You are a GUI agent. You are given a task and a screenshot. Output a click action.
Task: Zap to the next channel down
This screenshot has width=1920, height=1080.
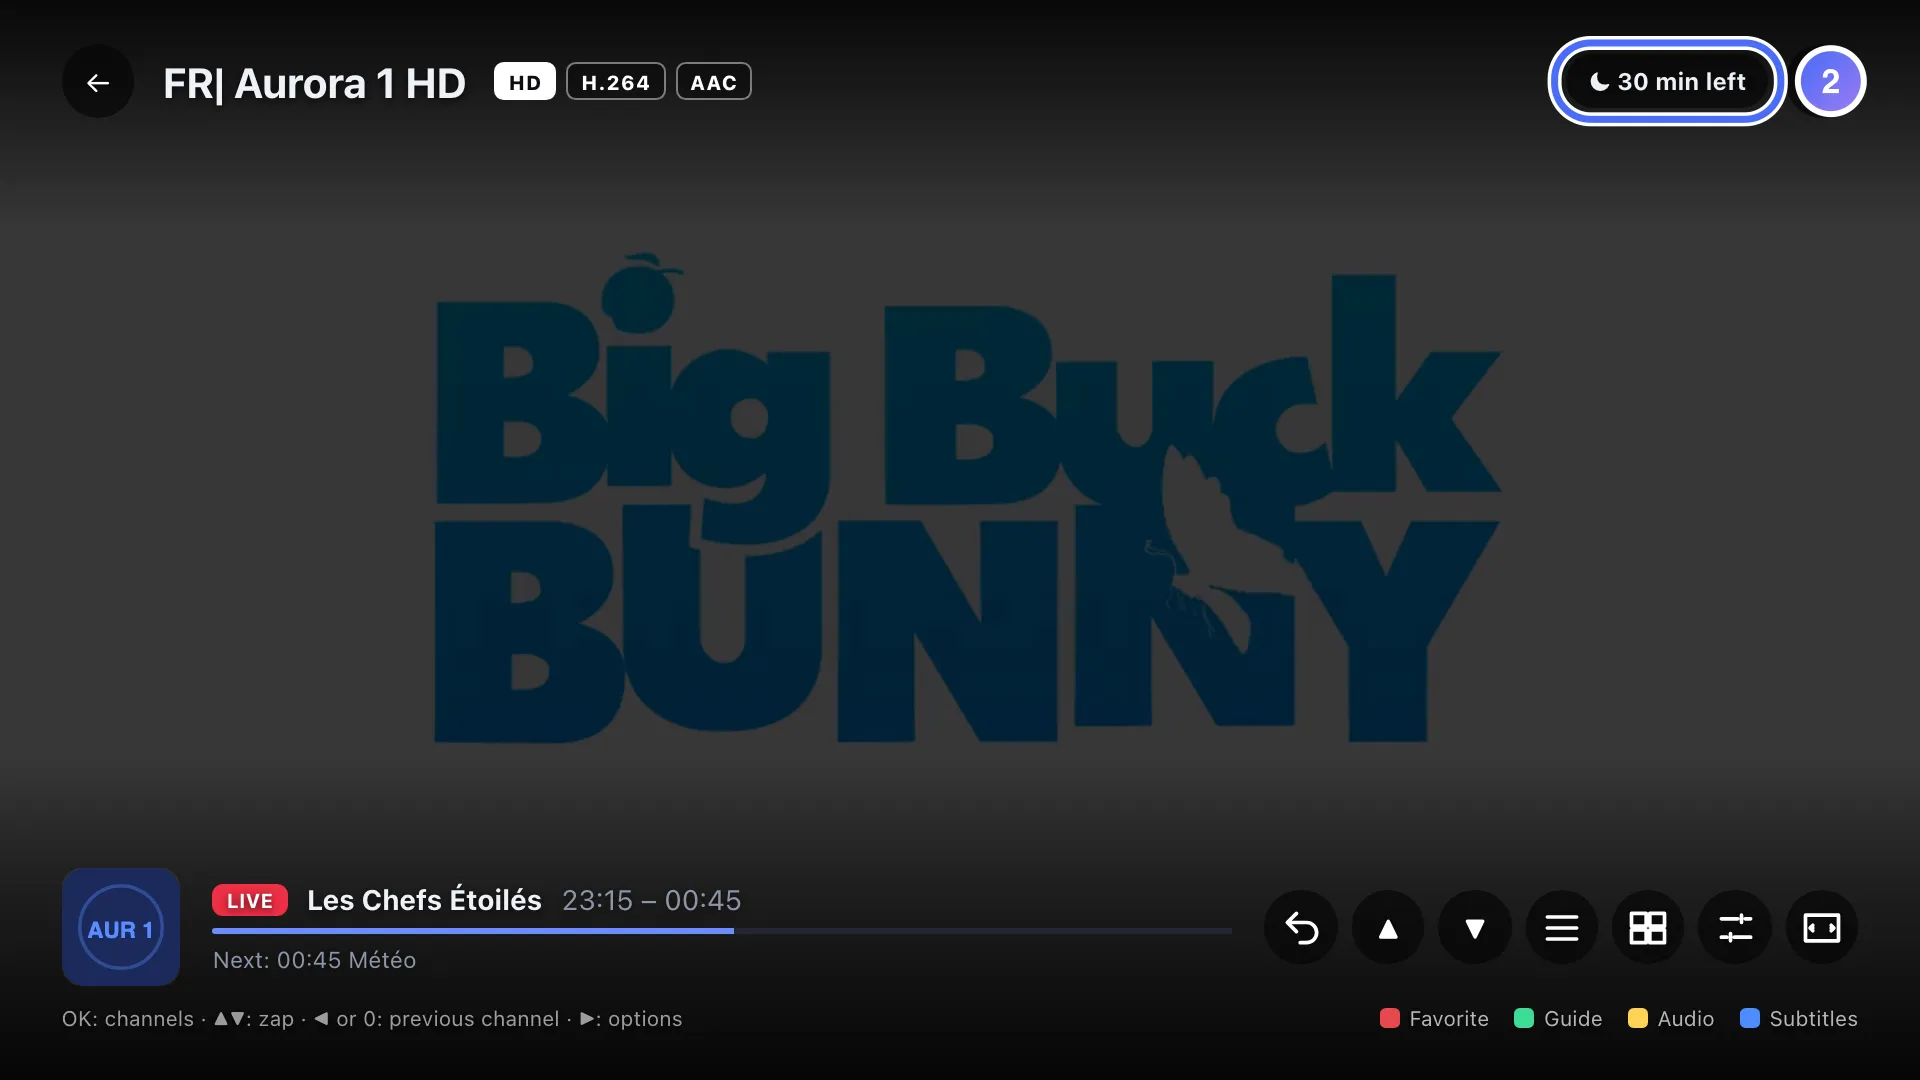[1474, 928]
